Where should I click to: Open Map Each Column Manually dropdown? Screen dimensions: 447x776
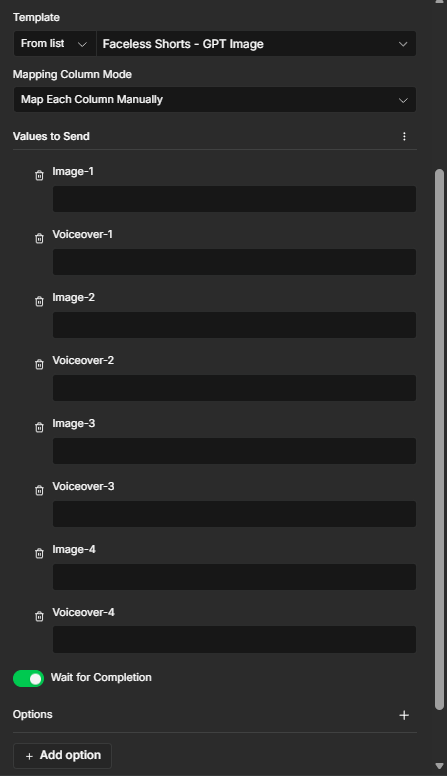[214, 99]
